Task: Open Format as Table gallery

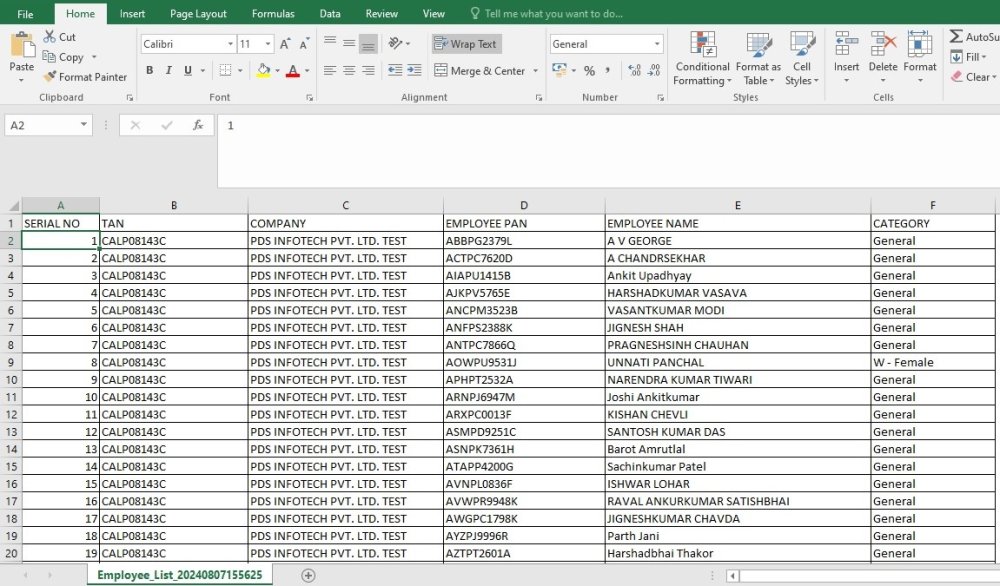Action: [x=758, y=58]
